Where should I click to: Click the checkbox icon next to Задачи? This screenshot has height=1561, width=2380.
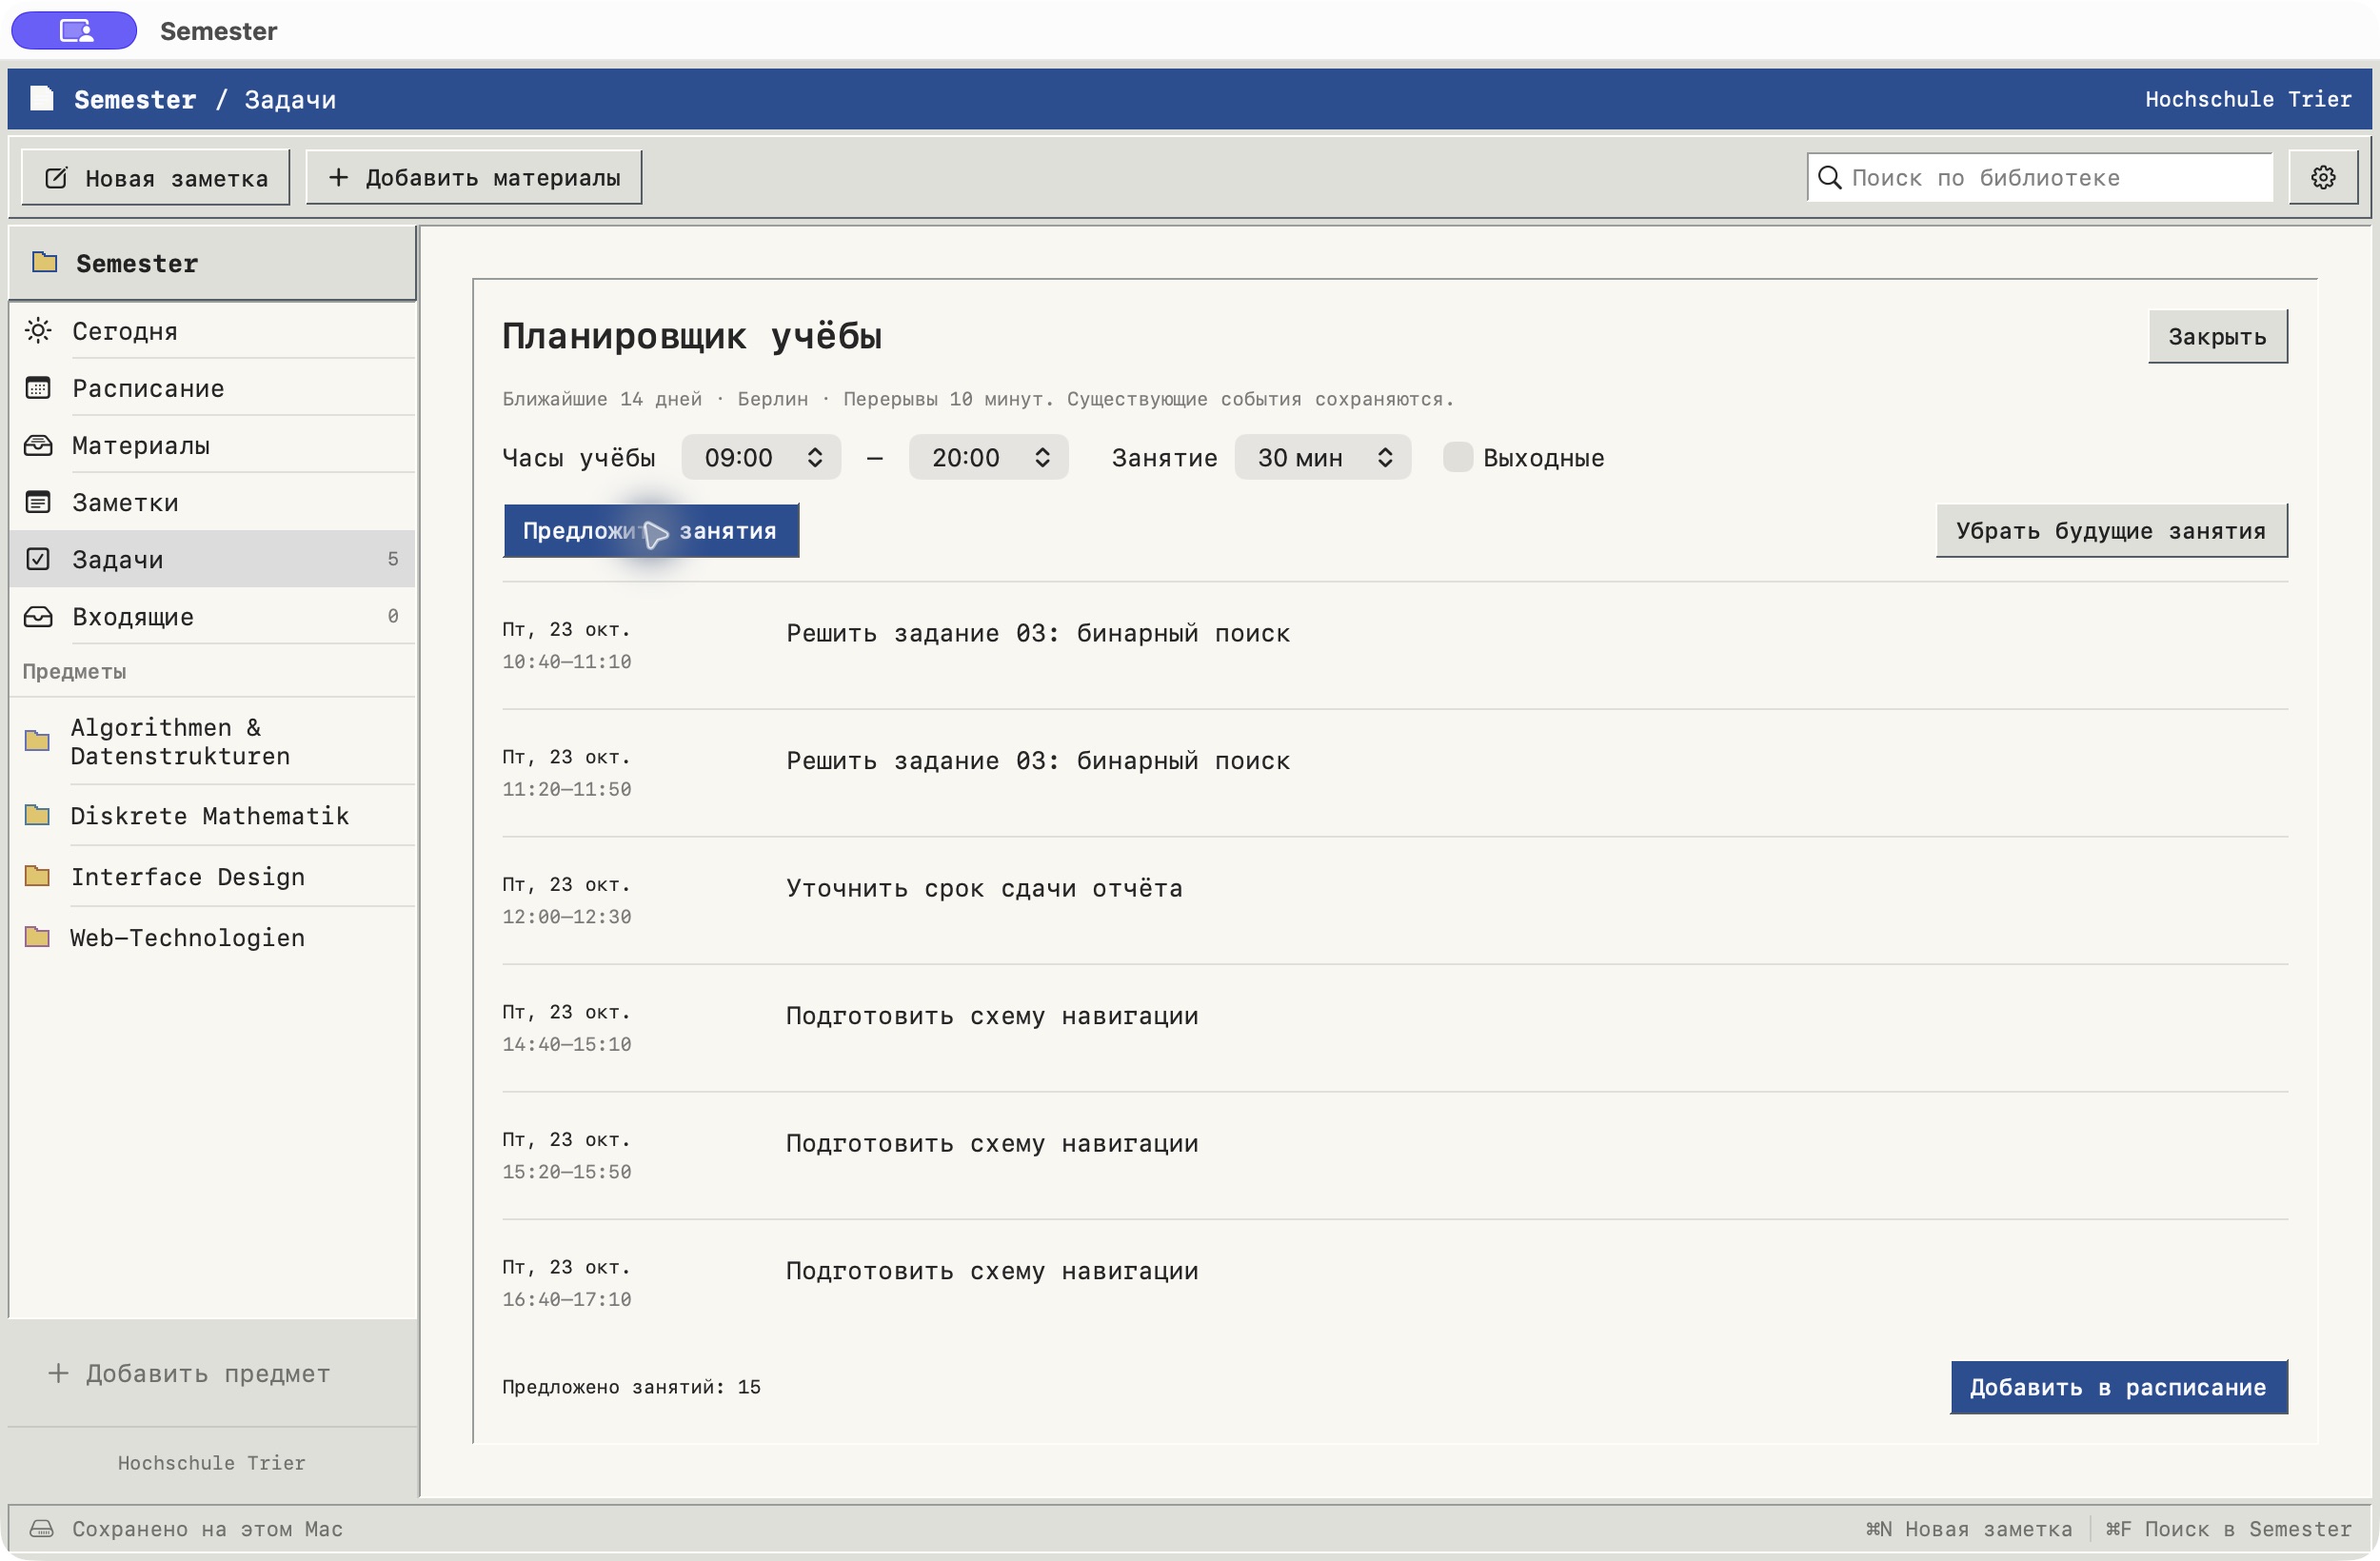(38, 559)
